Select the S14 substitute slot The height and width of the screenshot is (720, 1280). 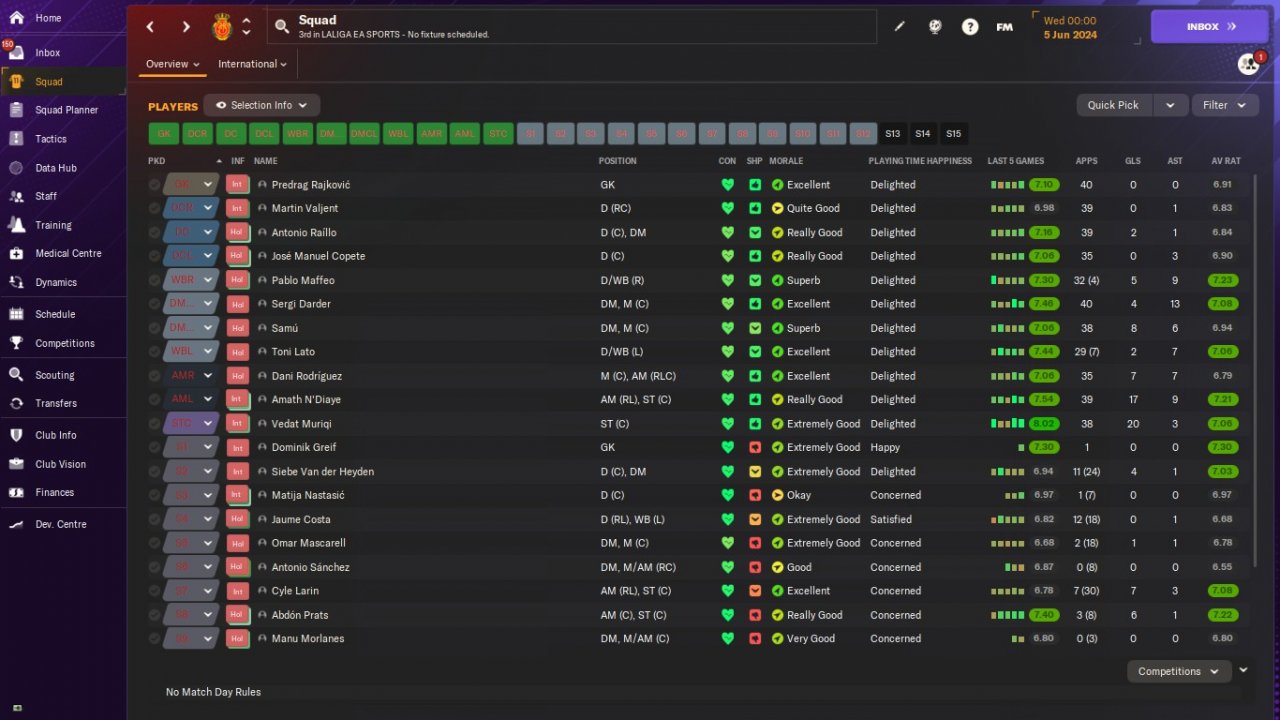click(923, 134)
